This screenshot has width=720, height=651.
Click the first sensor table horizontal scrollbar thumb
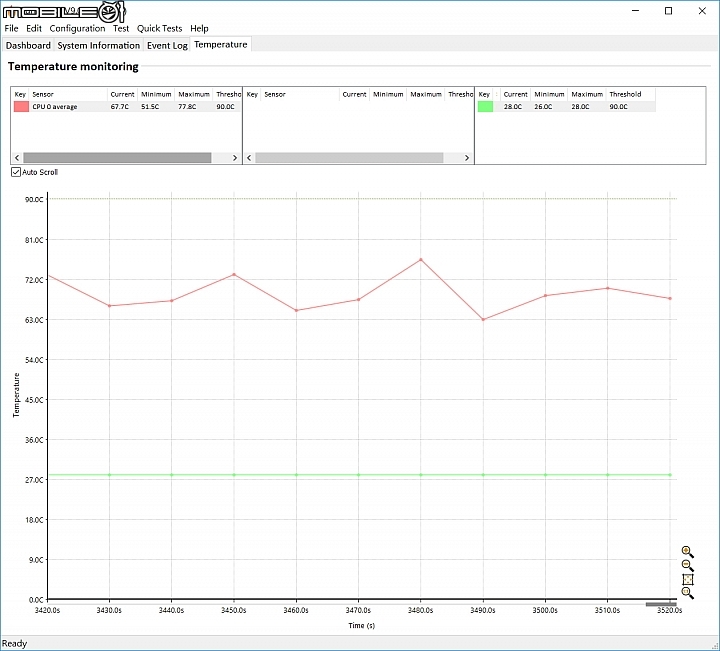coord(117,157)
